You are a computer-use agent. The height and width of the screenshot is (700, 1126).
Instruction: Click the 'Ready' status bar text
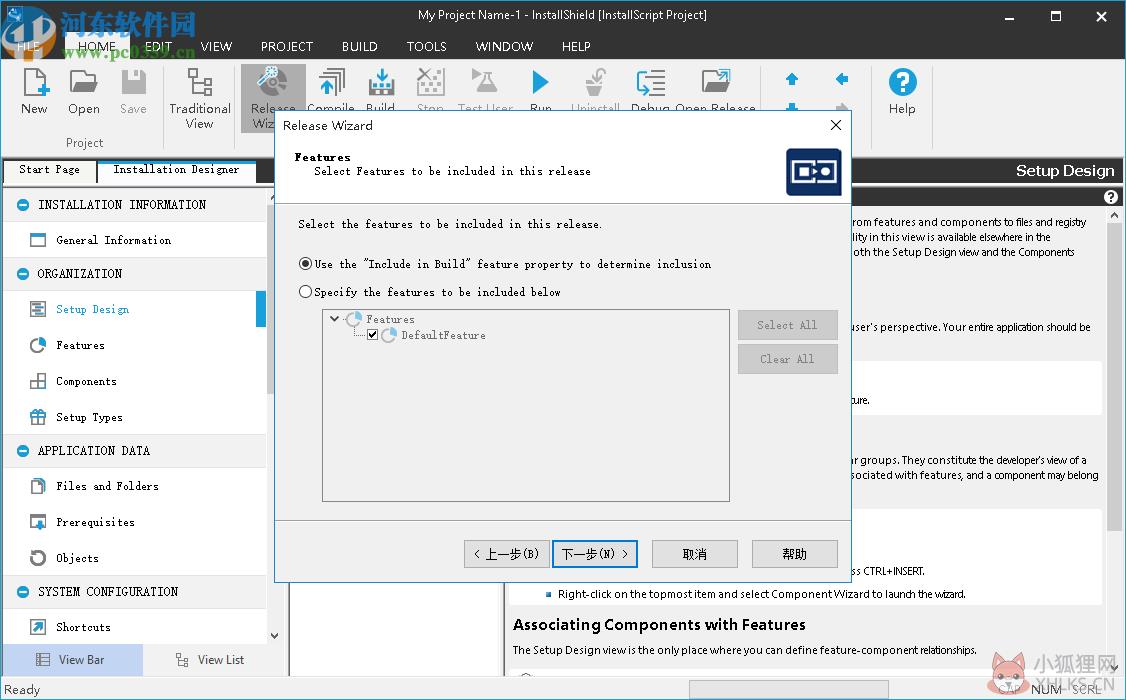tap(22, 690)
